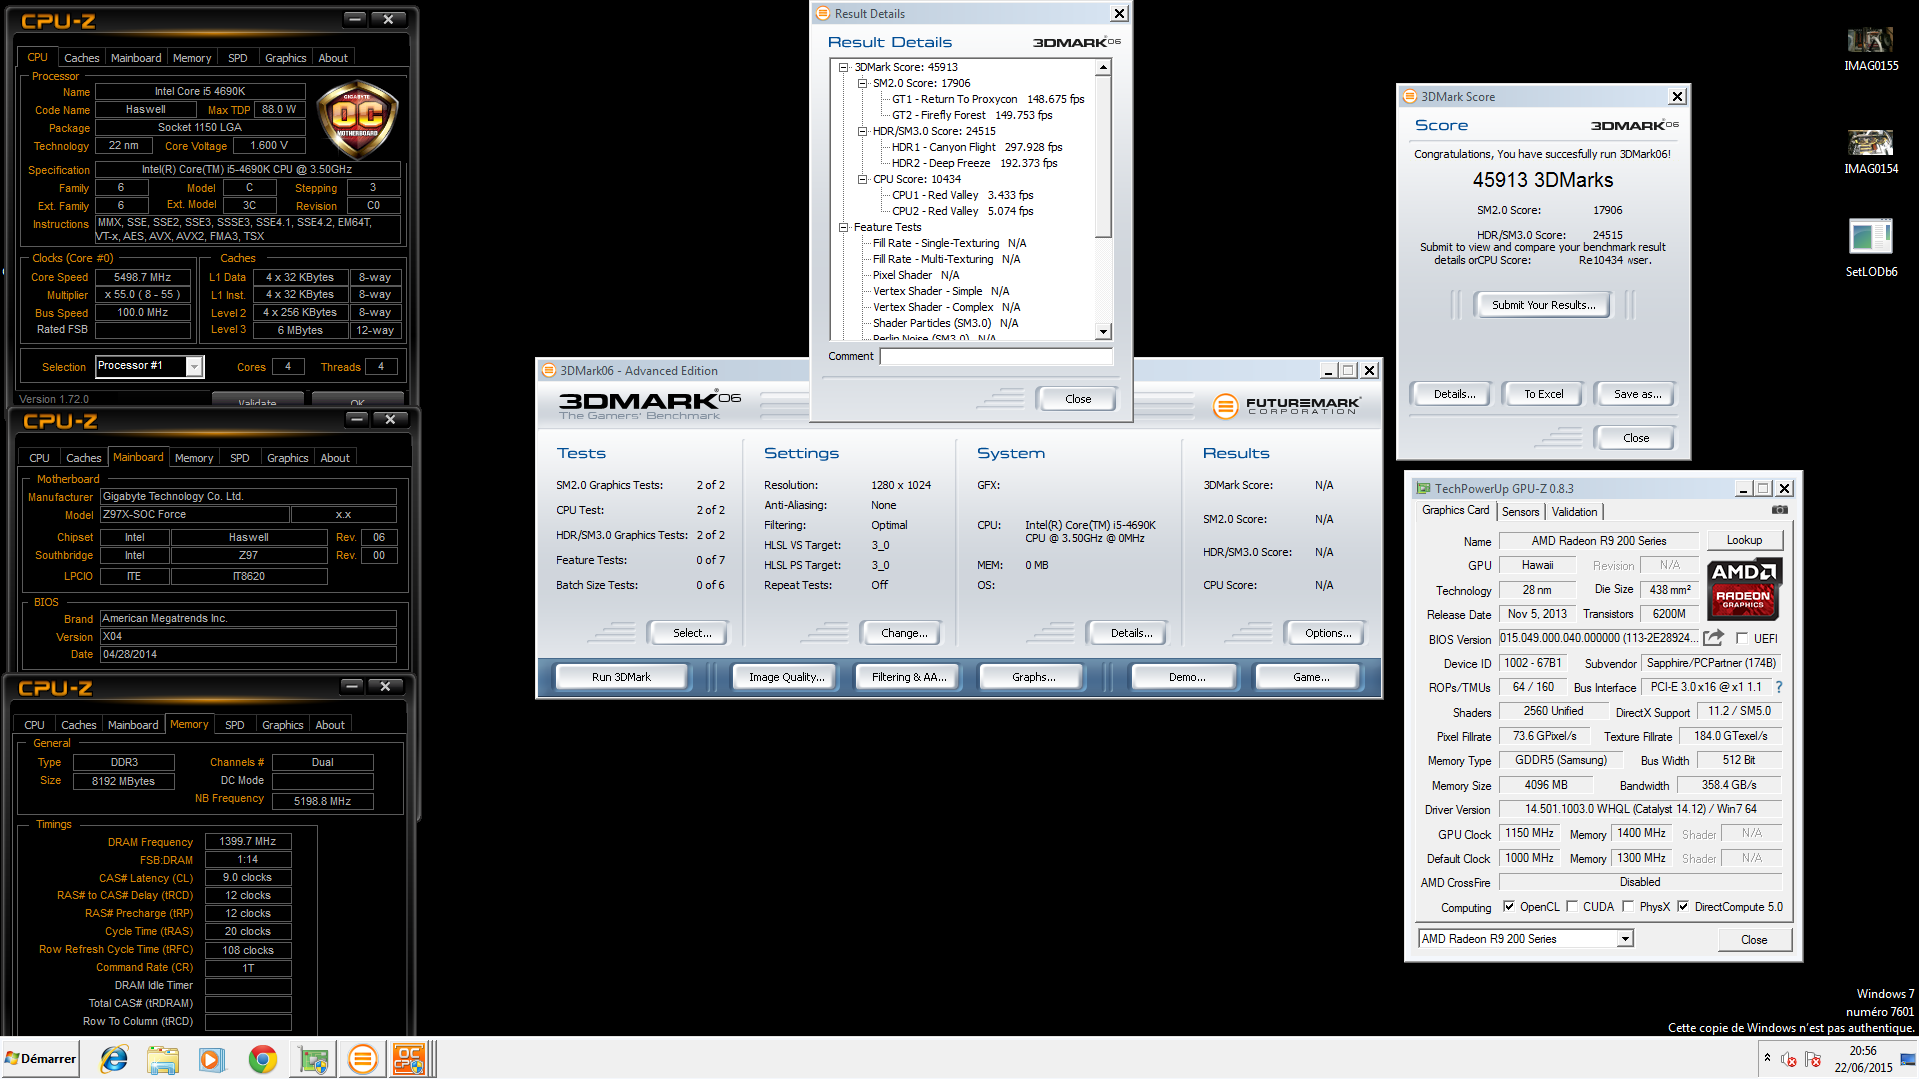Open IMAG0154 desktop image file
Viewport: 1919px width, 1079px height.
[1870, 152]
